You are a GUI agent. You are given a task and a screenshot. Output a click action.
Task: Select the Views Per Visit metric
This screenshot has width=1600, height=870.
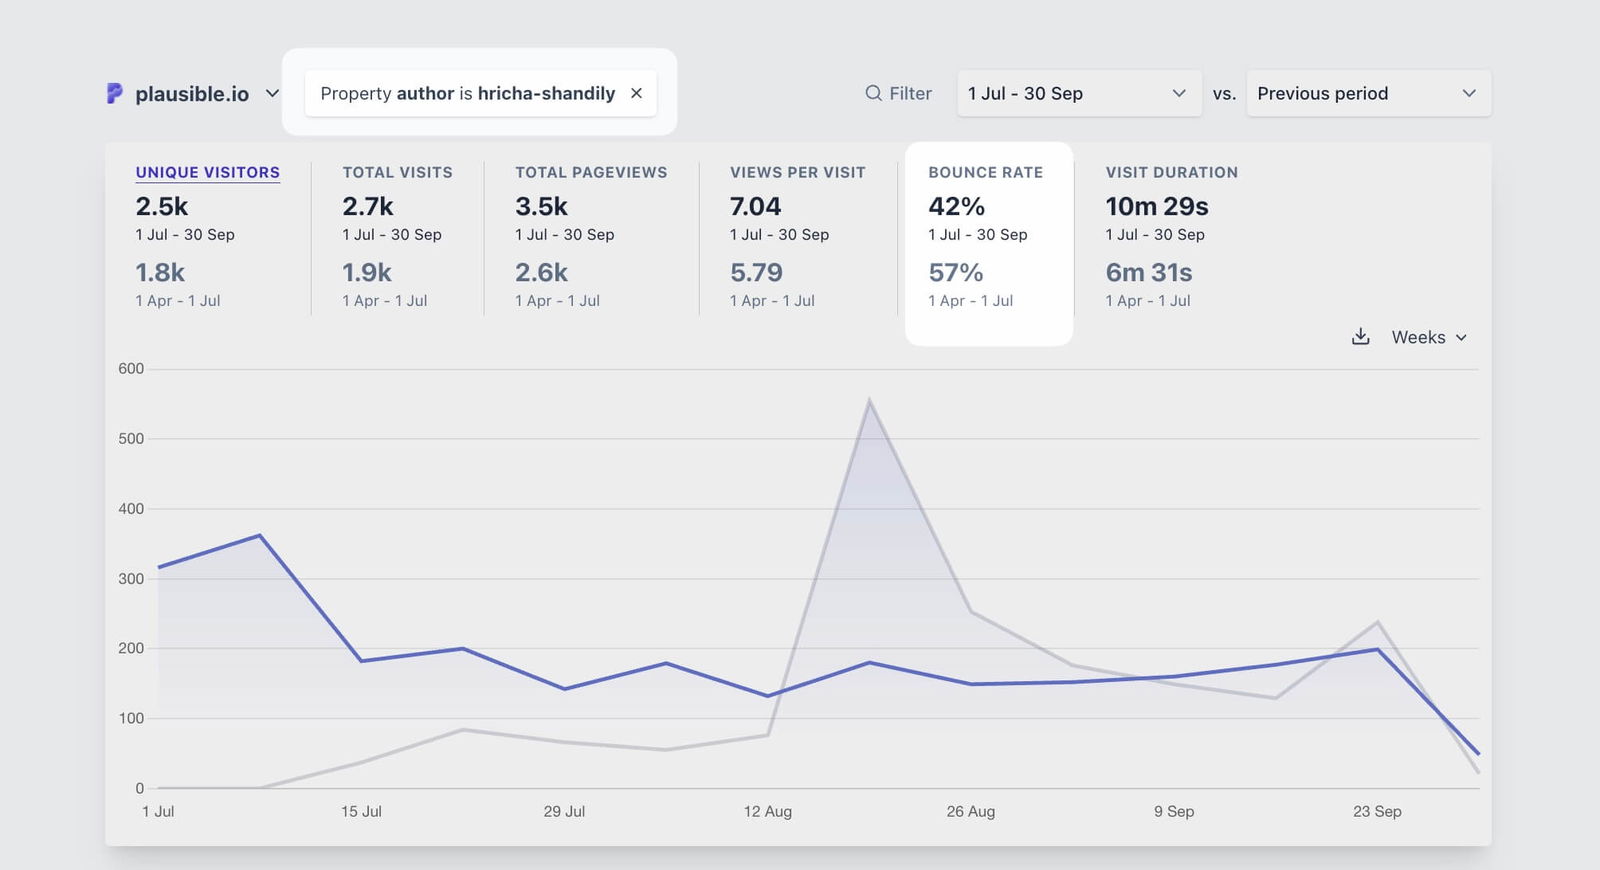(x=797, y=172)
